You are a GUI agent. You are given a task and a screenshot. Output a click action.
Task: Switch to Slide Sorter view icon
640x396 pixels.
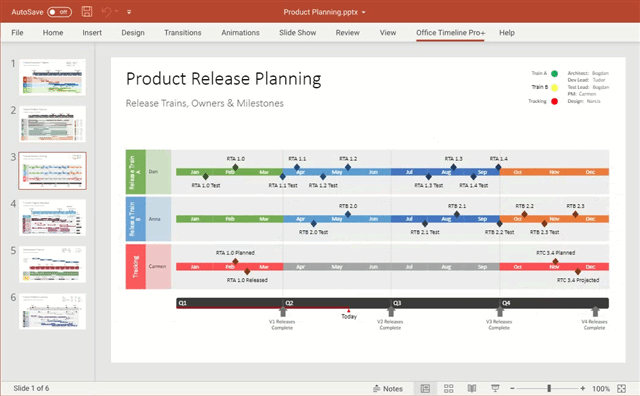point(449,389)
